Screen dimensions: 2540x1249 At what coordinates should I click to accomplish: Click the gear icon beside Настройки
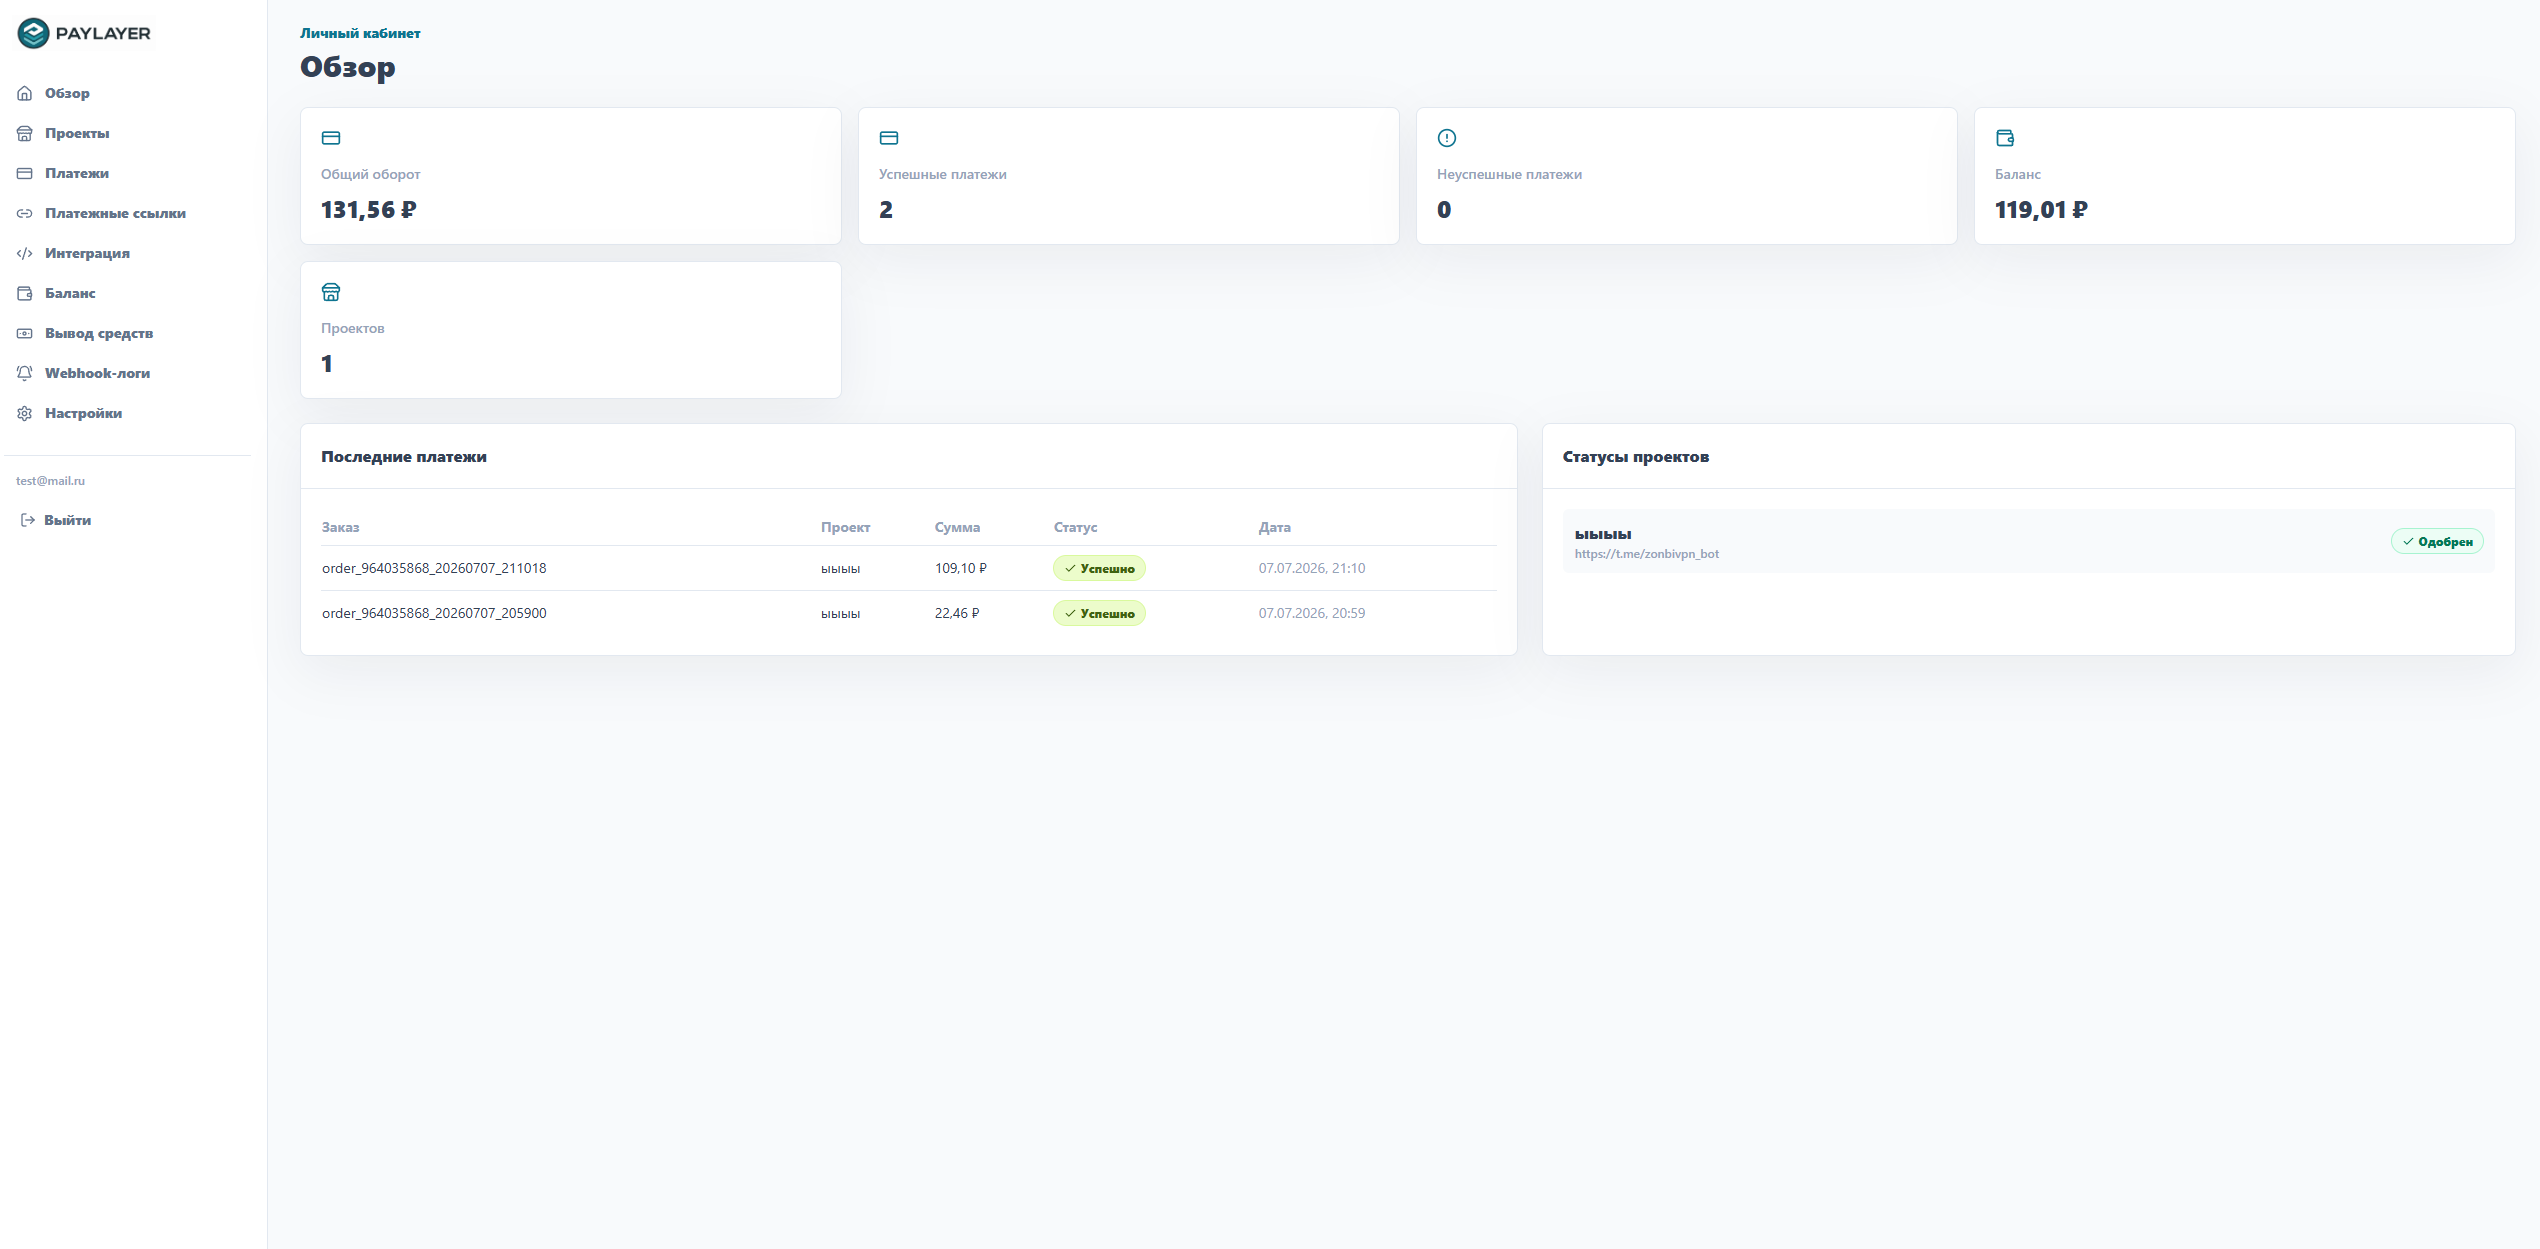(x=25, y=413)
